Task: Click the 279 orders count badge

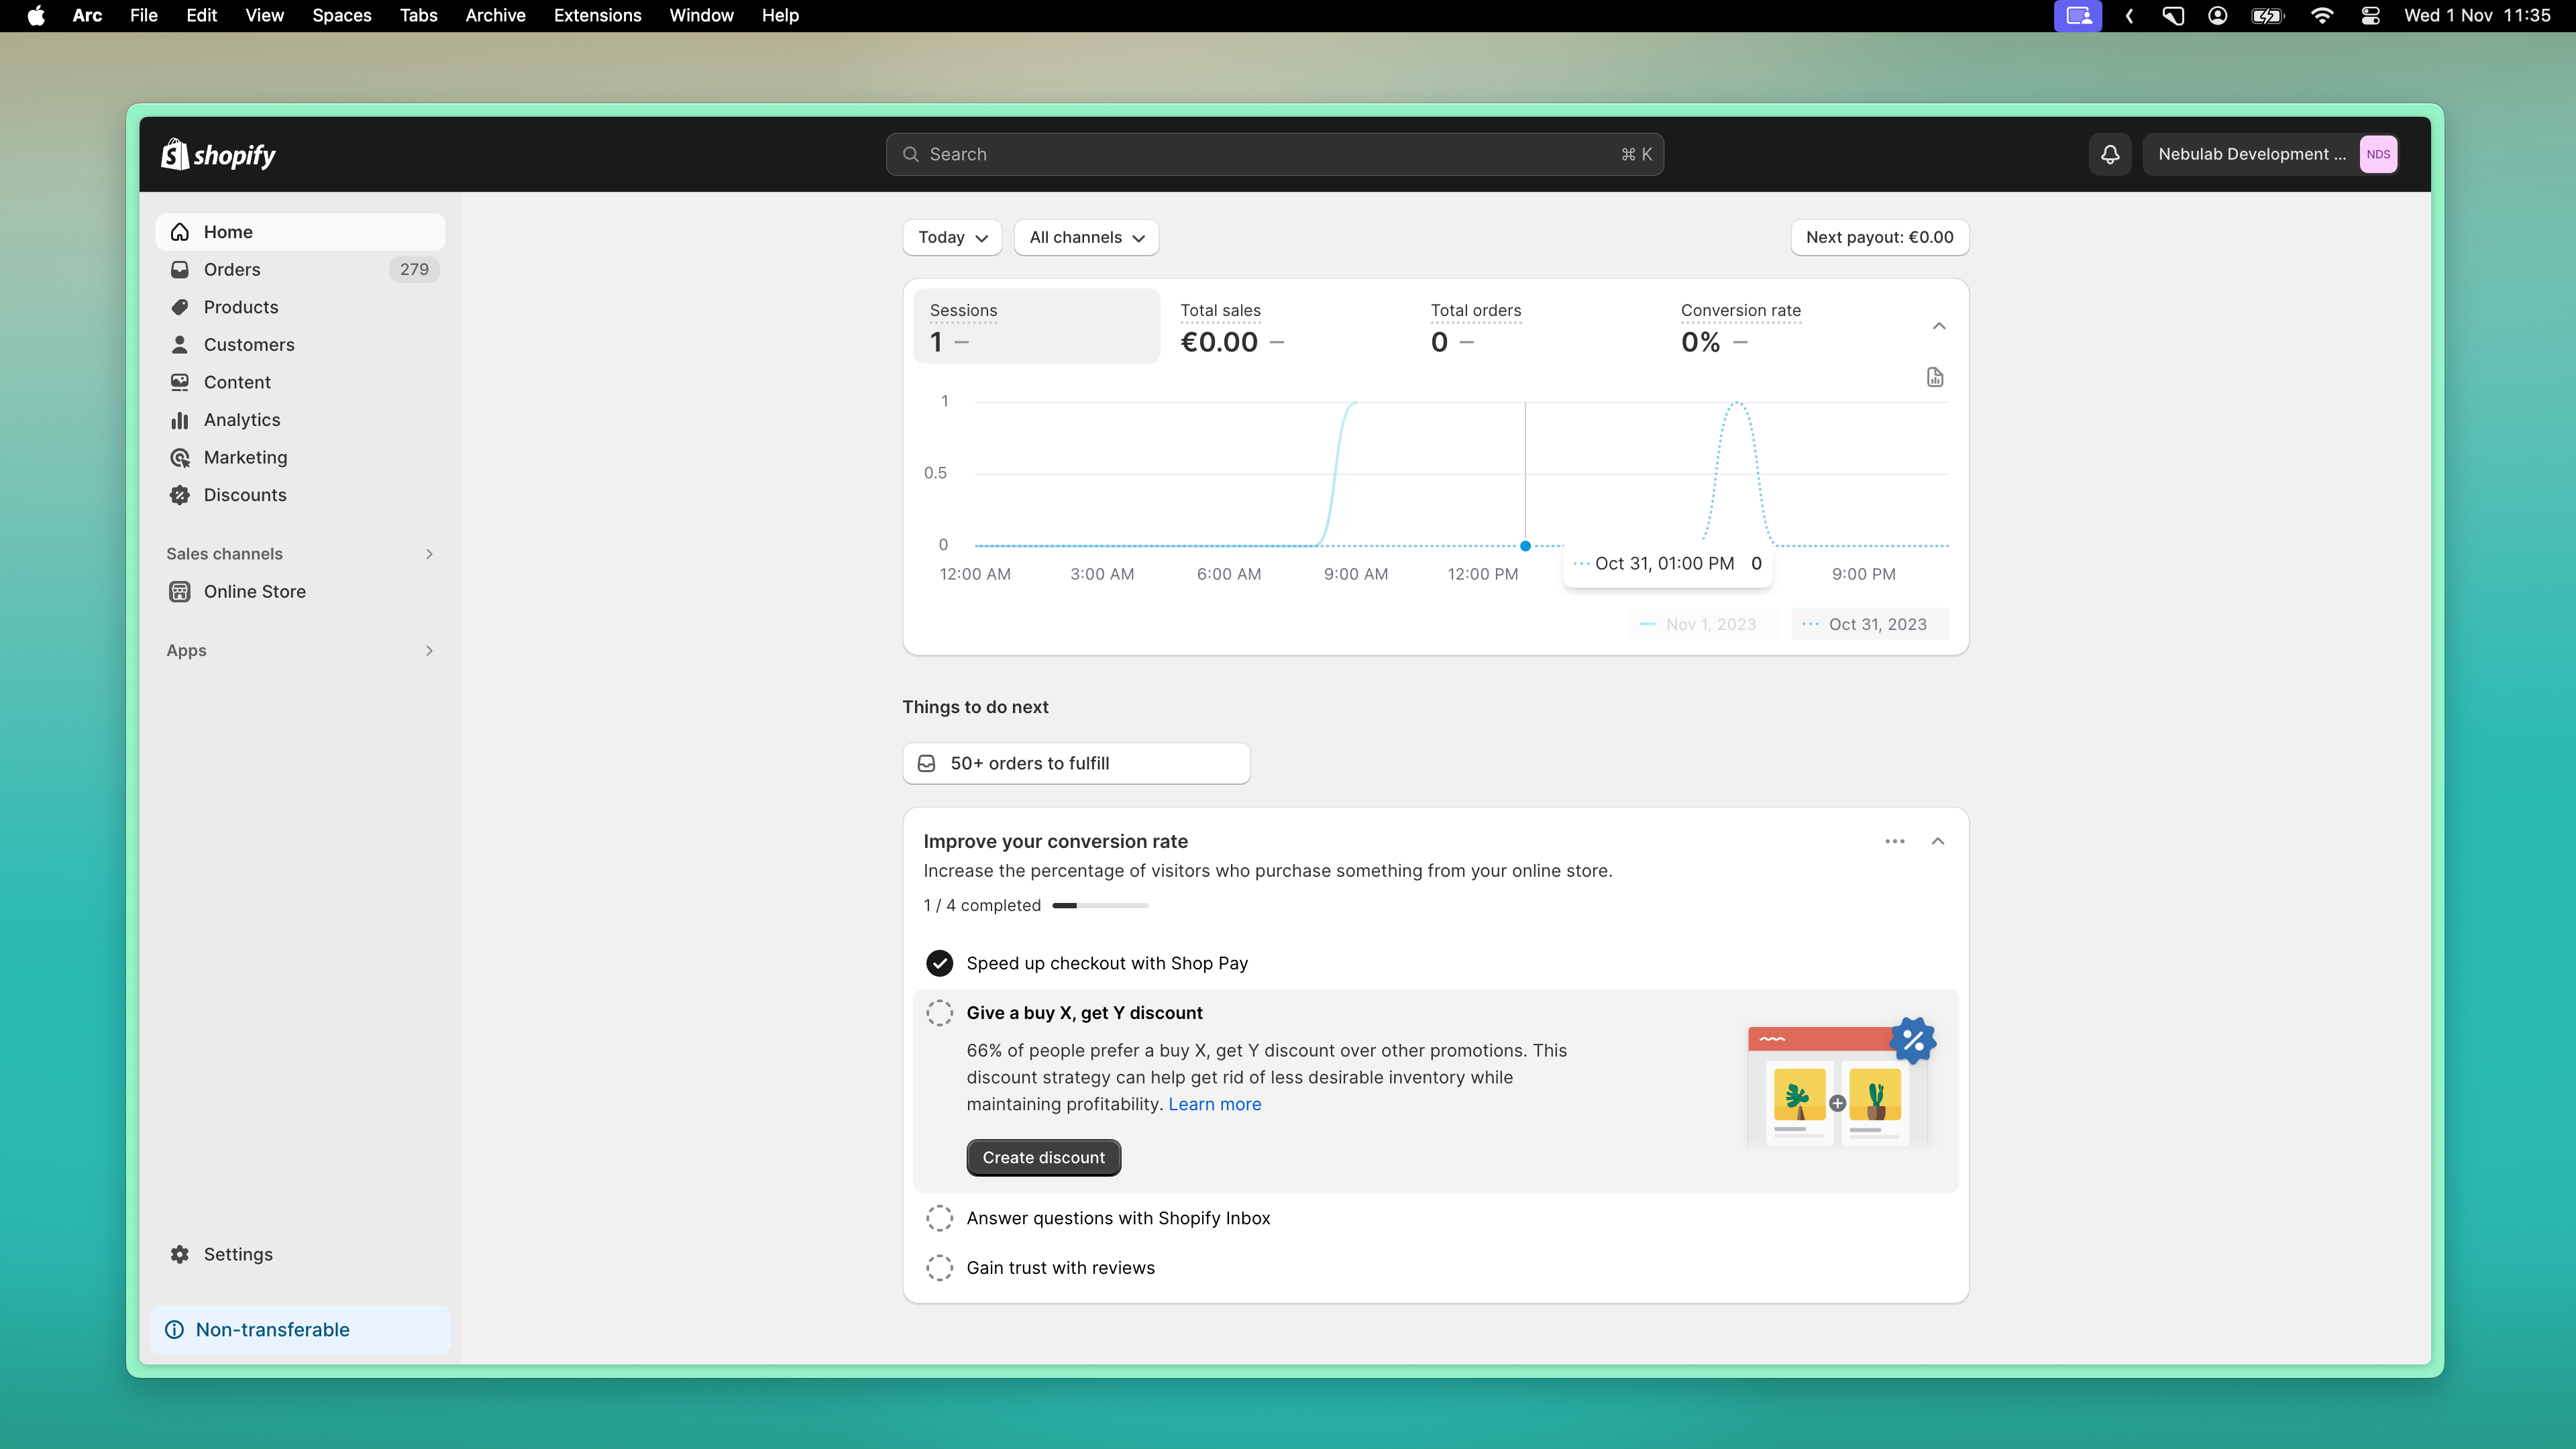Action: pos(414,269)
